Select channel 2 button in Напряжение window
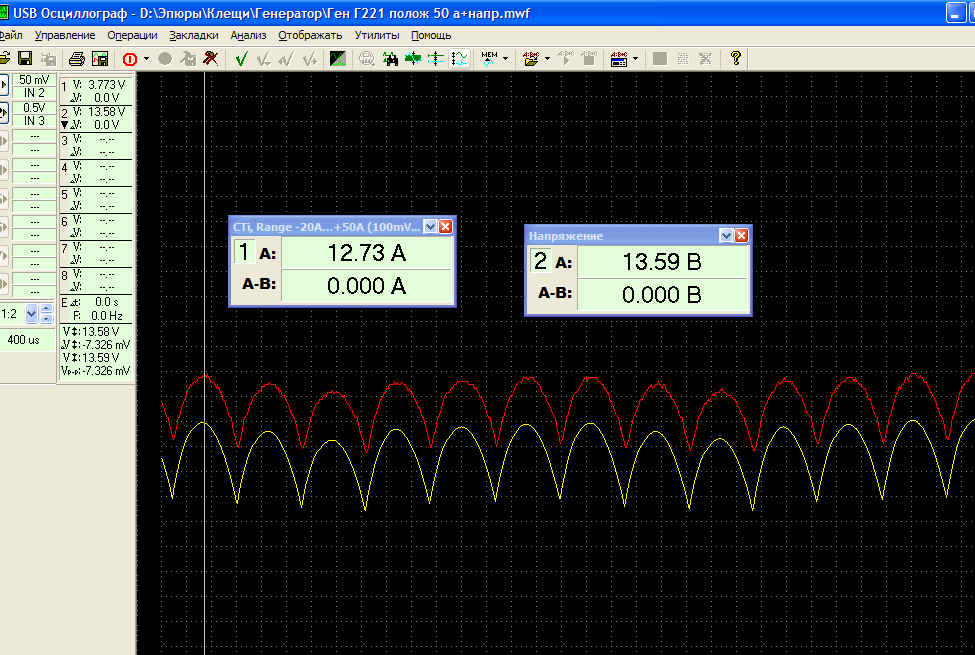This screenshot has height=655, width=975. click(540, 261)
